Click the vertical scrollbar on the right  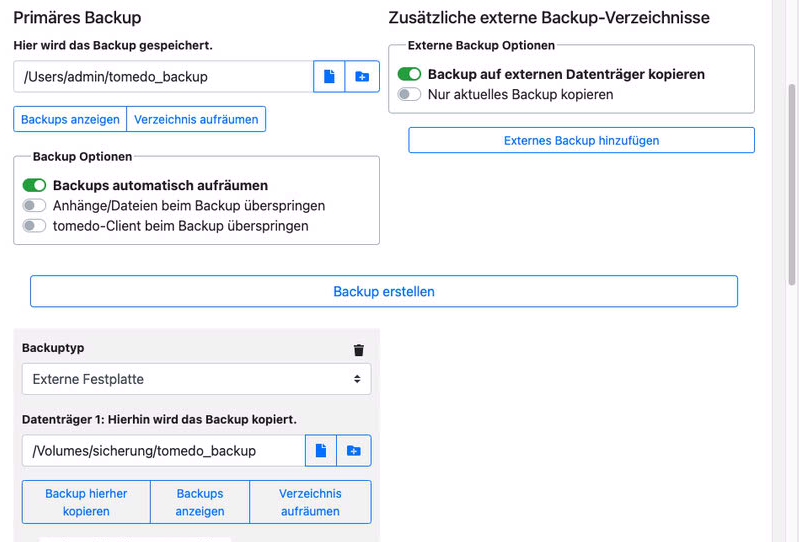791,184
